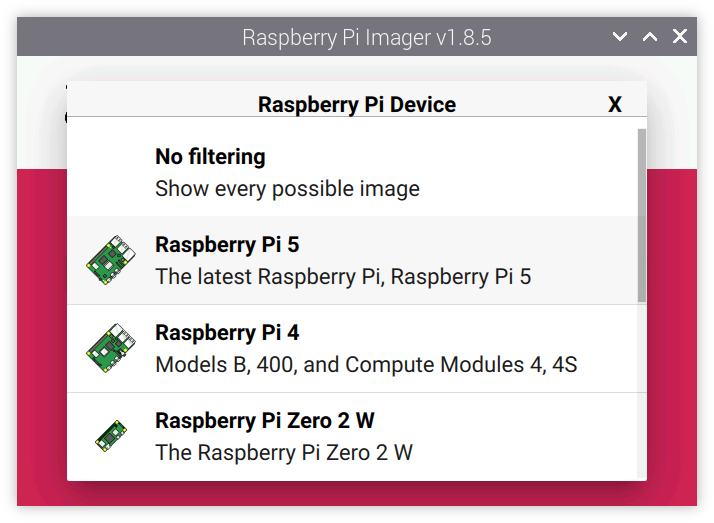Viewport: 714px width, 523px height.
Task: Click the Raspberry Pi Zero 2 W board icon
Action: coord(111,436)
